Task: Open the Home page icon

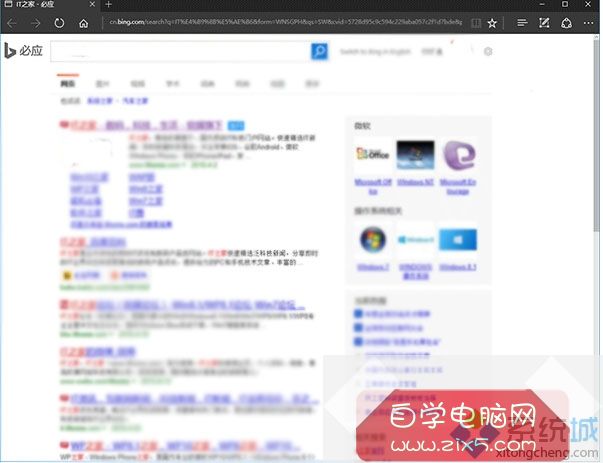Action: click(83, 23)
